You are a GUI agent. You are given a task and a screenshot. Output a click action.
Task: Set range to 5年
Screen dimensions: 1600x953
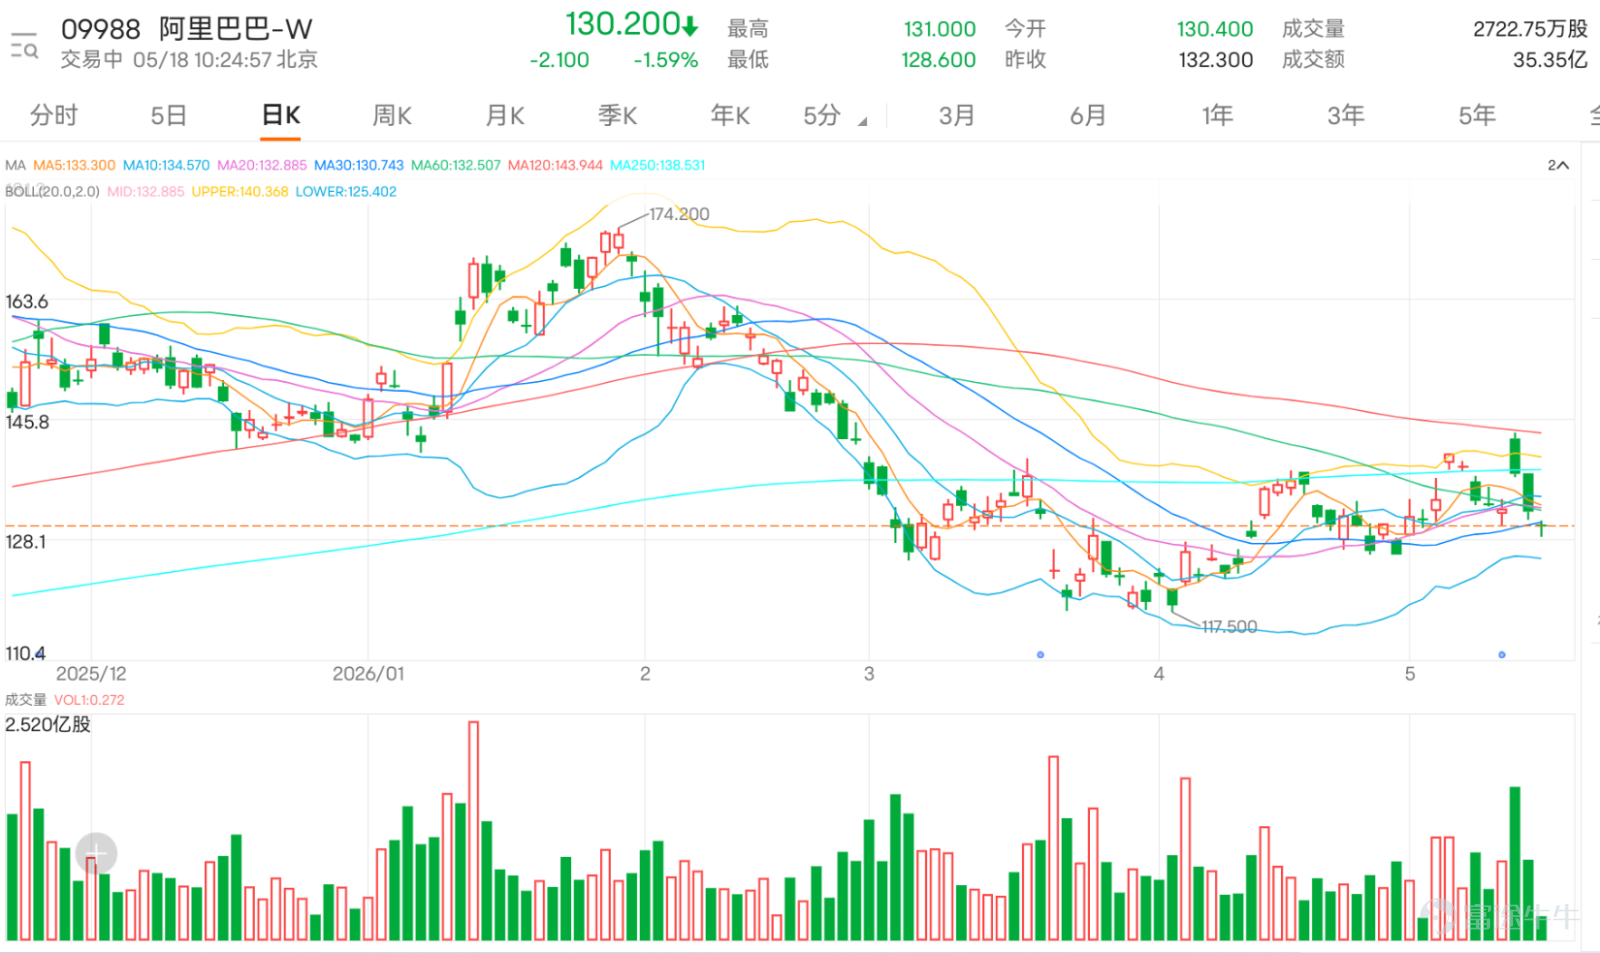pos(1477,115)
